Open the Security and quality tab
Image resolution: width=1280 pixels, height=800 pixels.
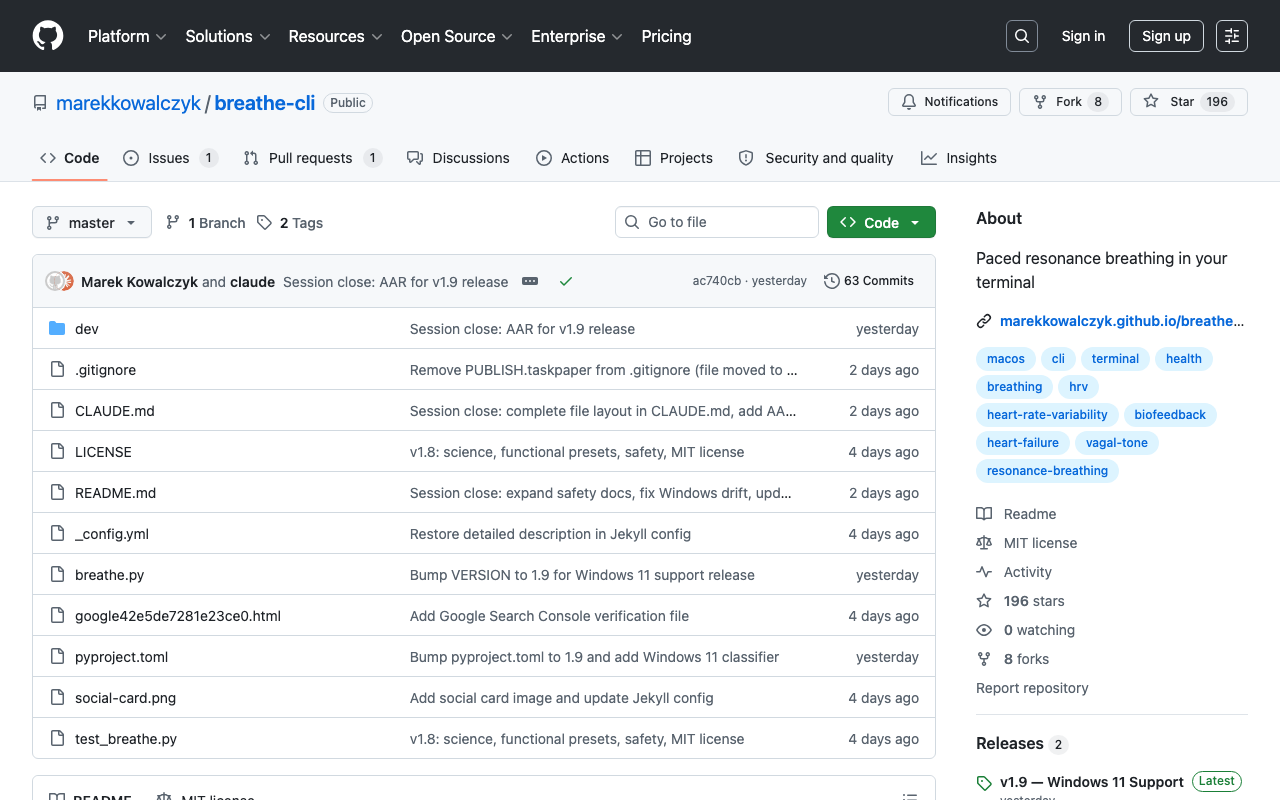coord(816,158)
